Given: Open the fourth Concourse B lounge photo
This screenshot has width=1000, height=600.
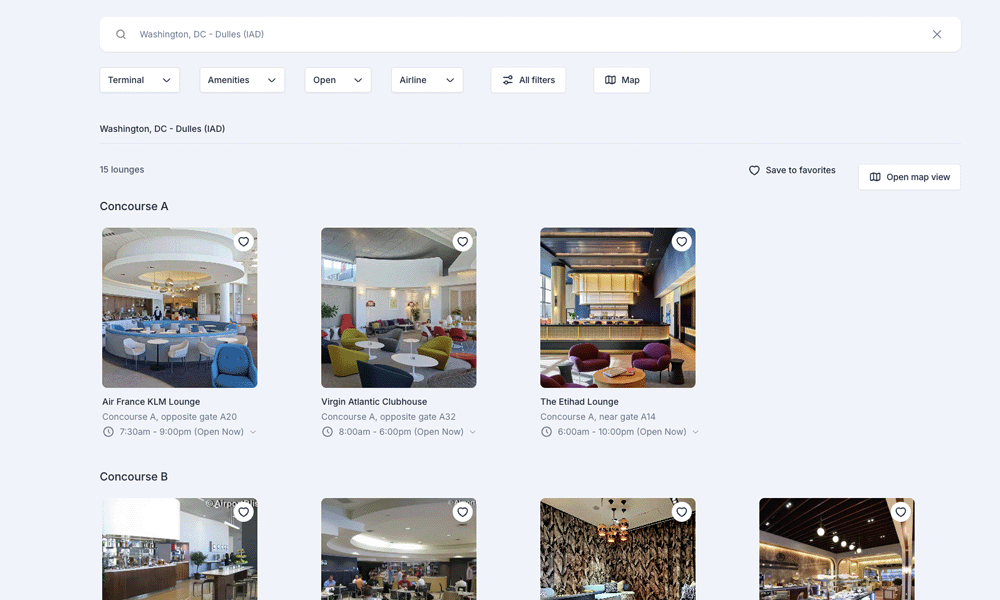Looking at the screenshot, I should click(x=837, y=549).
